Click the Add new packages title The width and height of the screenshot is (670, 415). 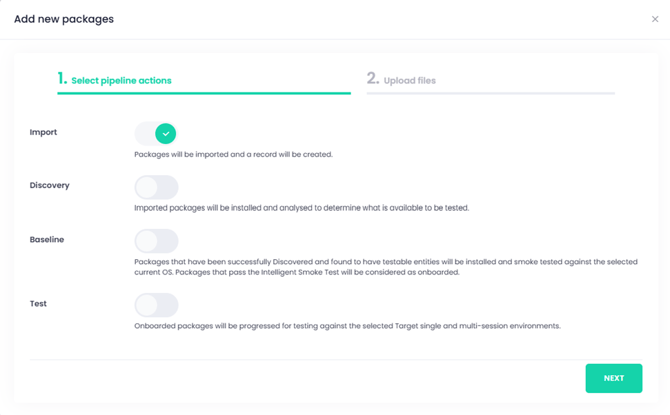[64, 19]
